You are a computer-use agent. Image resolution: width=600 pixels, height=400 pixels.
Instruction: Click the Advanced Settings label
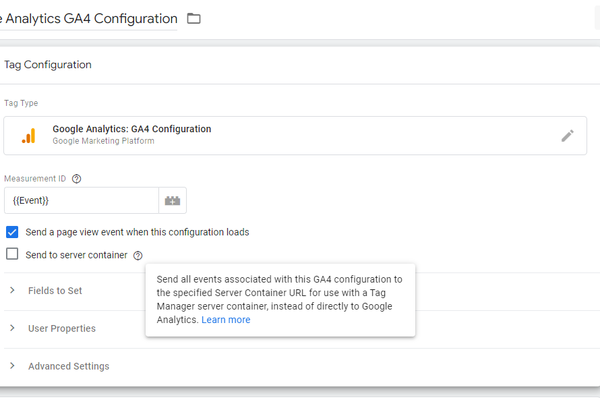pyautogui.click(x=69, y=366)
